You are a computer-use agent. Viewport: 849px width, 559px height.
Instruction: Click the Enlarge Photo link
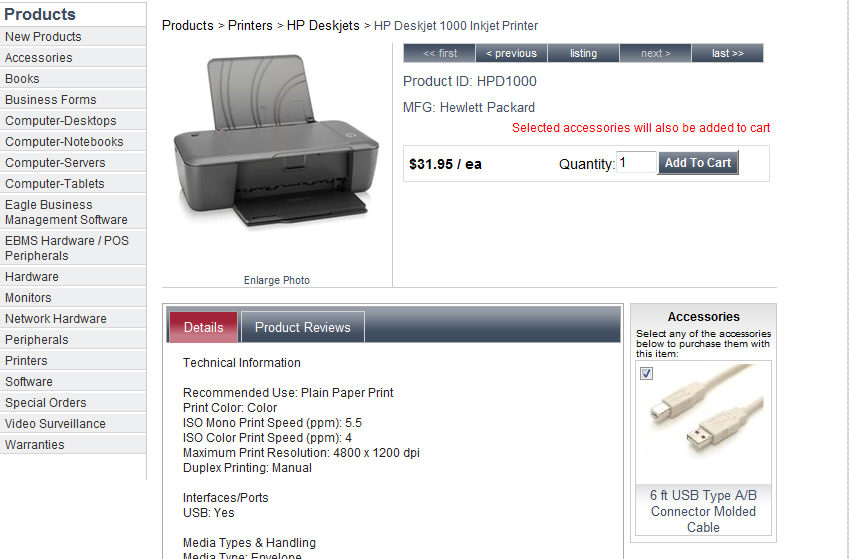(277, 280)
